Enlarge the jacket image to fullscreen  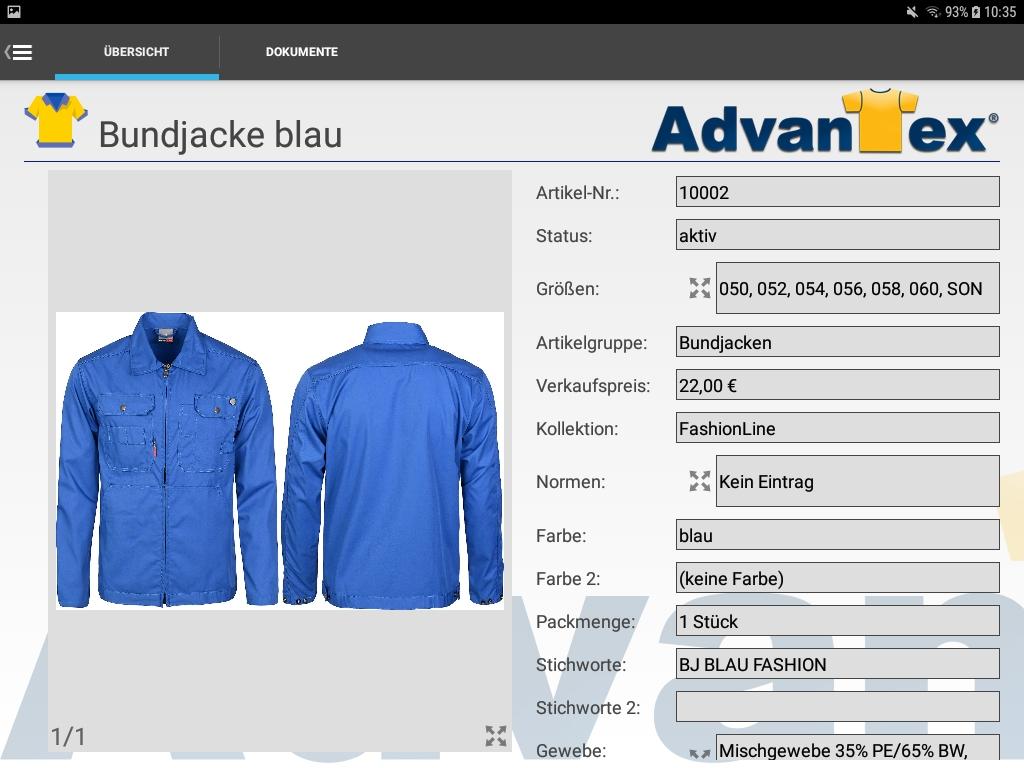click(496, 736)
